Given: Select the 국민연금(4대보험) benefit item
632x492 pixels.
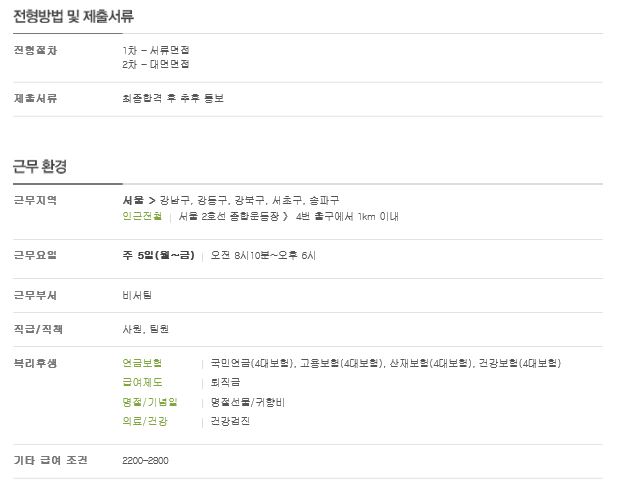Looking at the screenshot, I should [253, 363].
